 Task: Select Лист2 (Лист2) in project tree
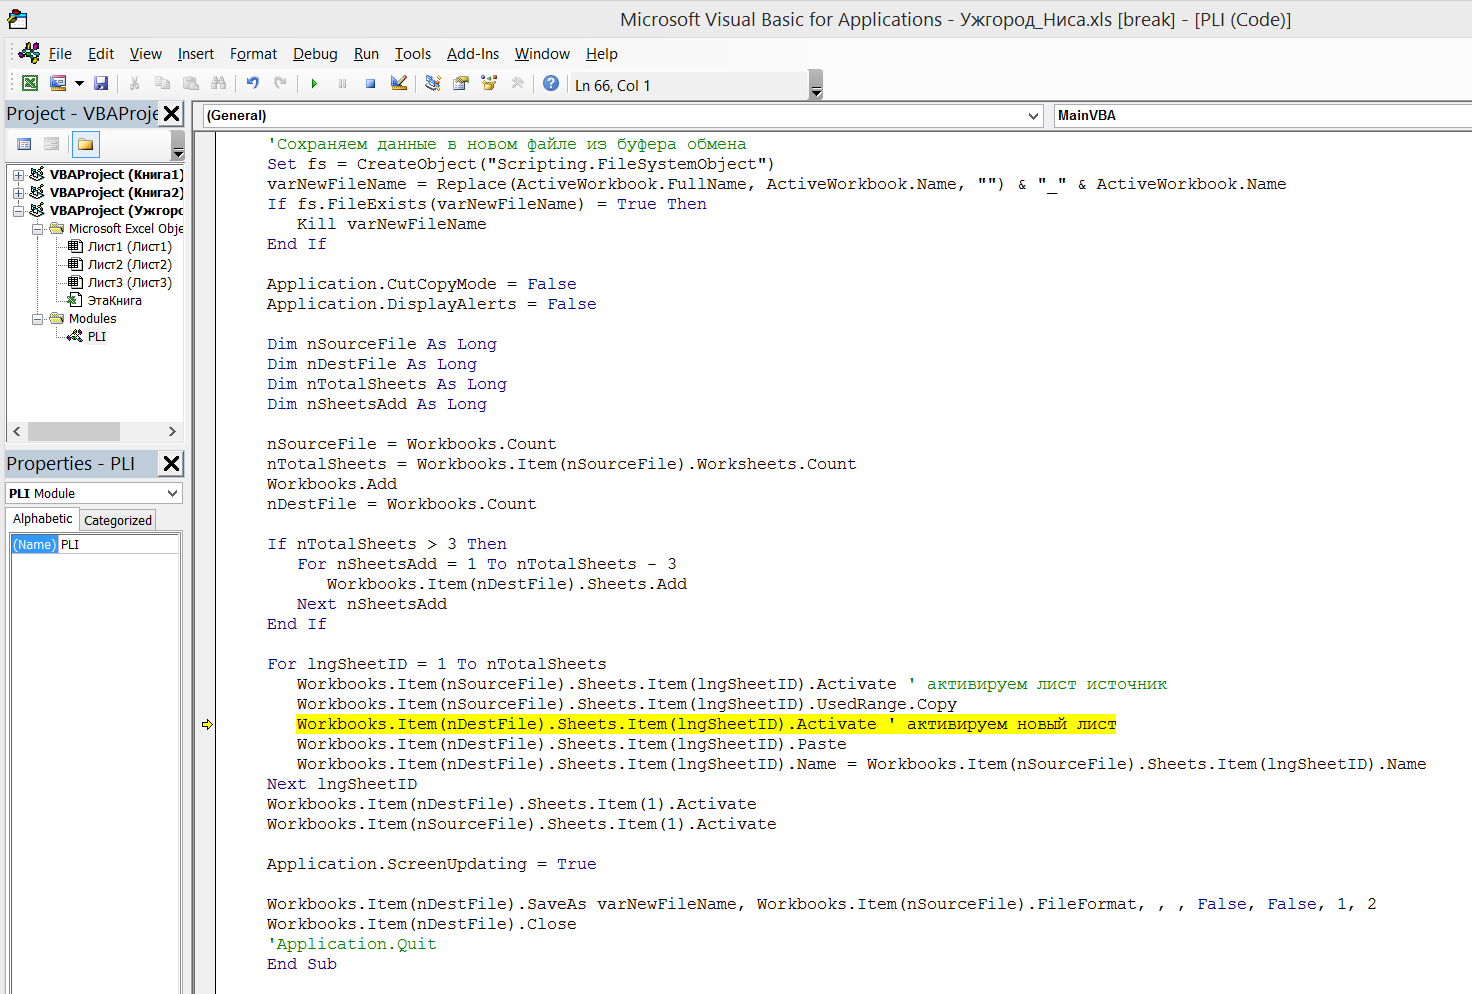(x=129, y=265)
